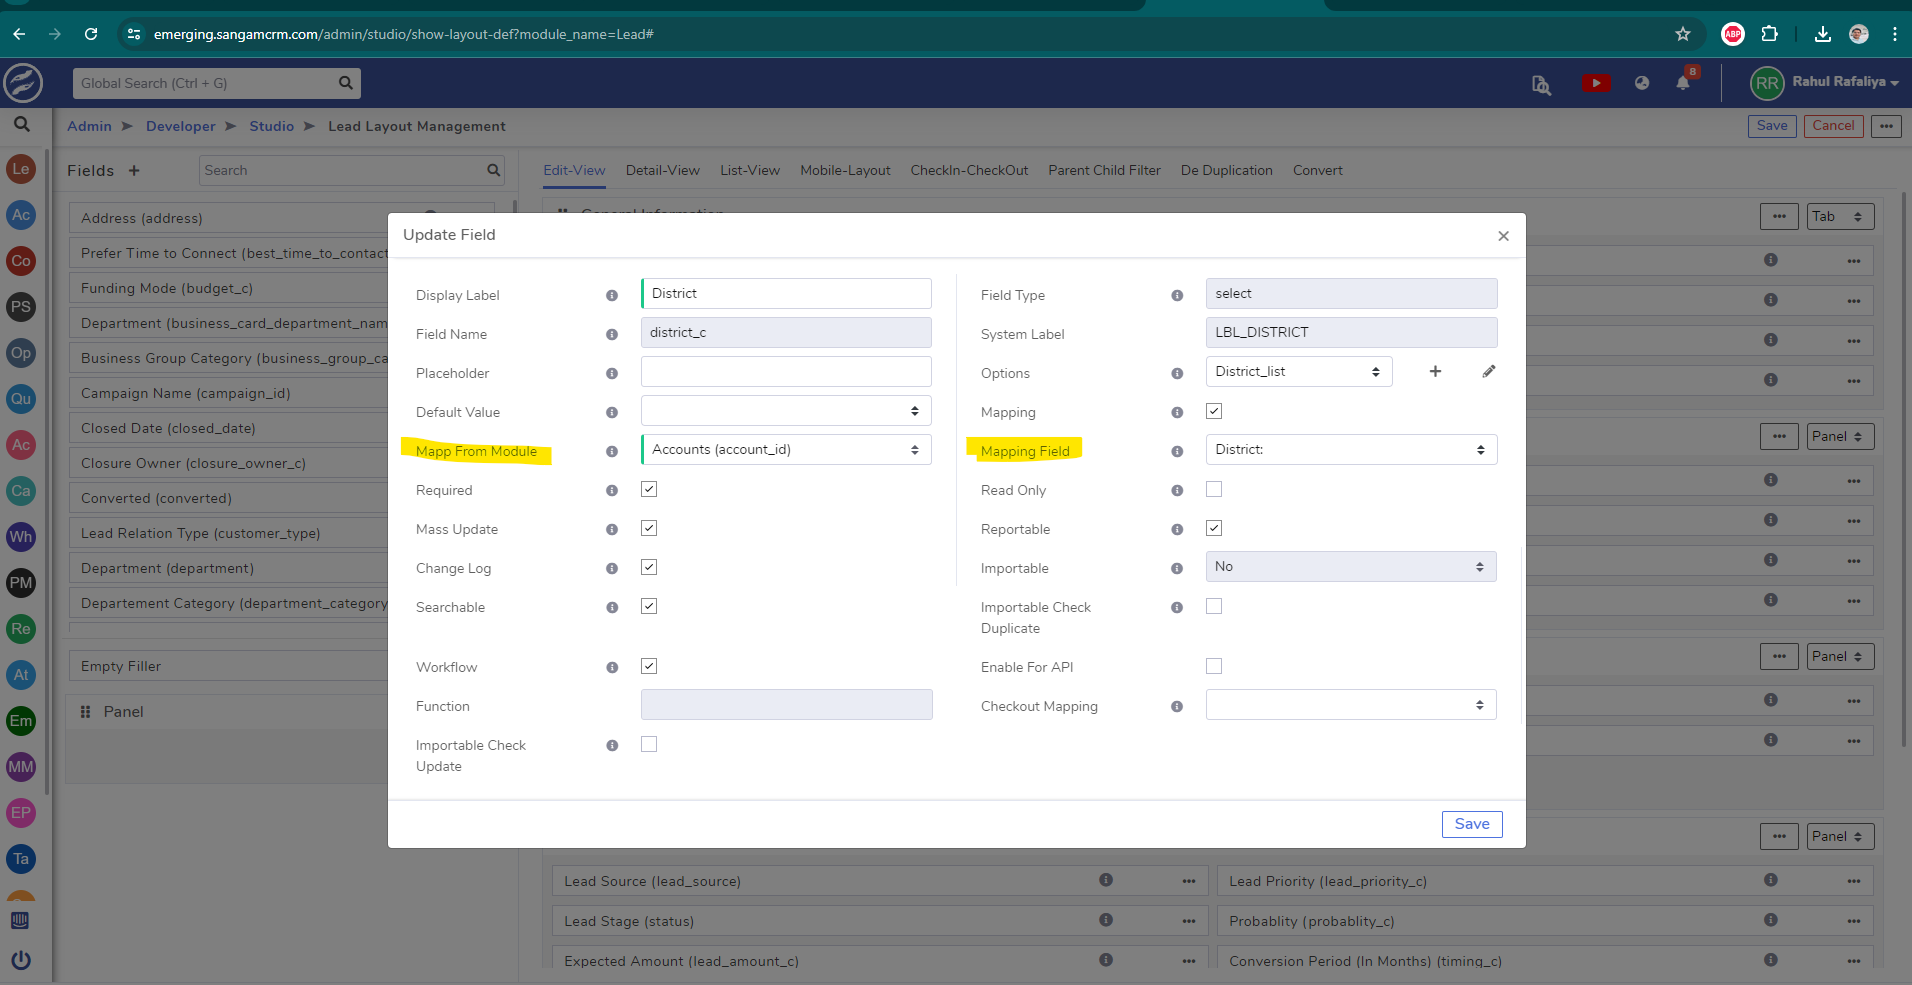Toggle the Workflow checkbox
Viewport: 1912px width, 985px height.
[x=649, y=666]
